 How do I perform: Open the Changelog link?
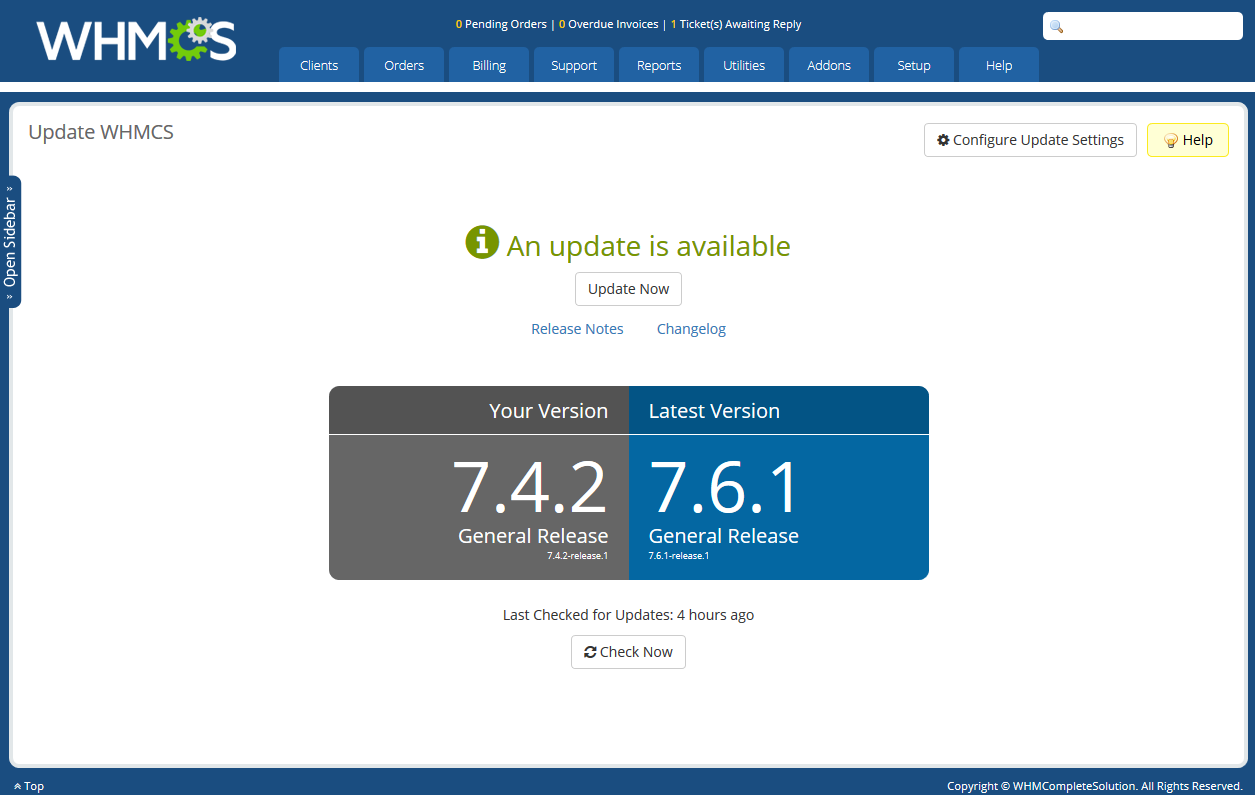pos(691,329)
